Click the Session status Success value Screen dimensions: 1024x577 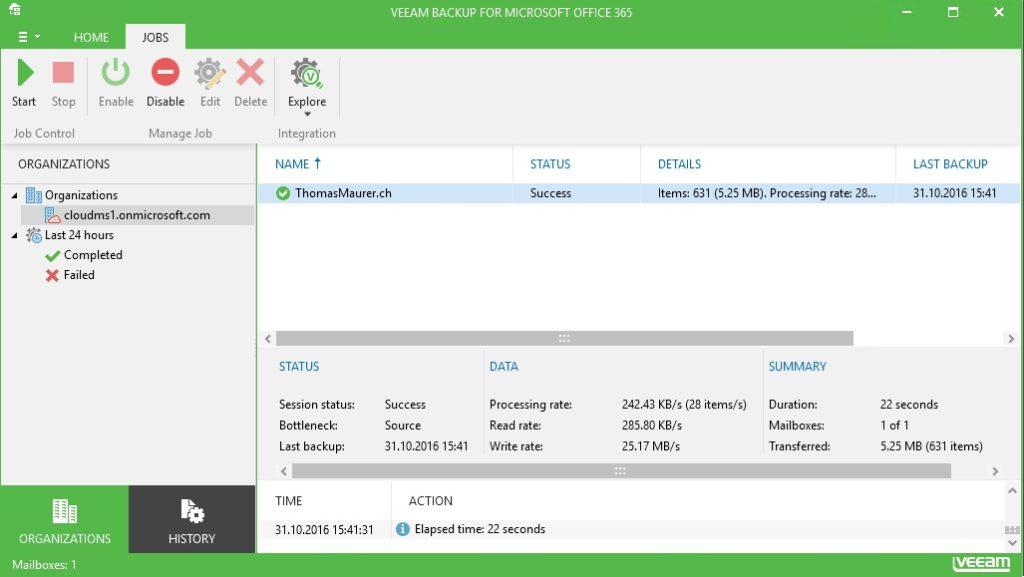pyautogui.click(x=405, y=405)
